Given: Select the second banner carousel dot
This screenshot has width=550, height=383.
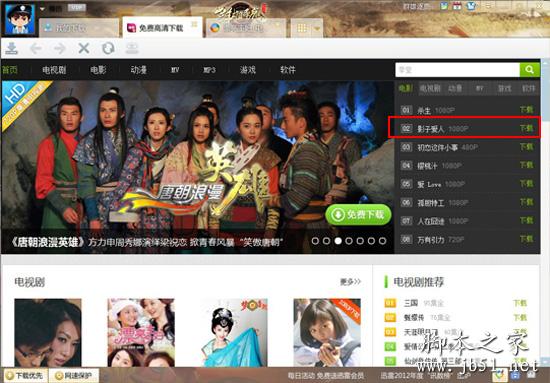Looking at the screenshot, I should pos(327,241).
